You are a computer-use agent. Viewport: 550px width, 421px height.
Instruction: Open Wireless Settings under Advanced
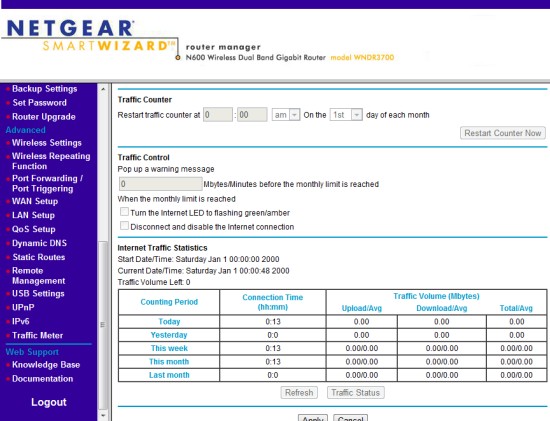tap(47, 143)
